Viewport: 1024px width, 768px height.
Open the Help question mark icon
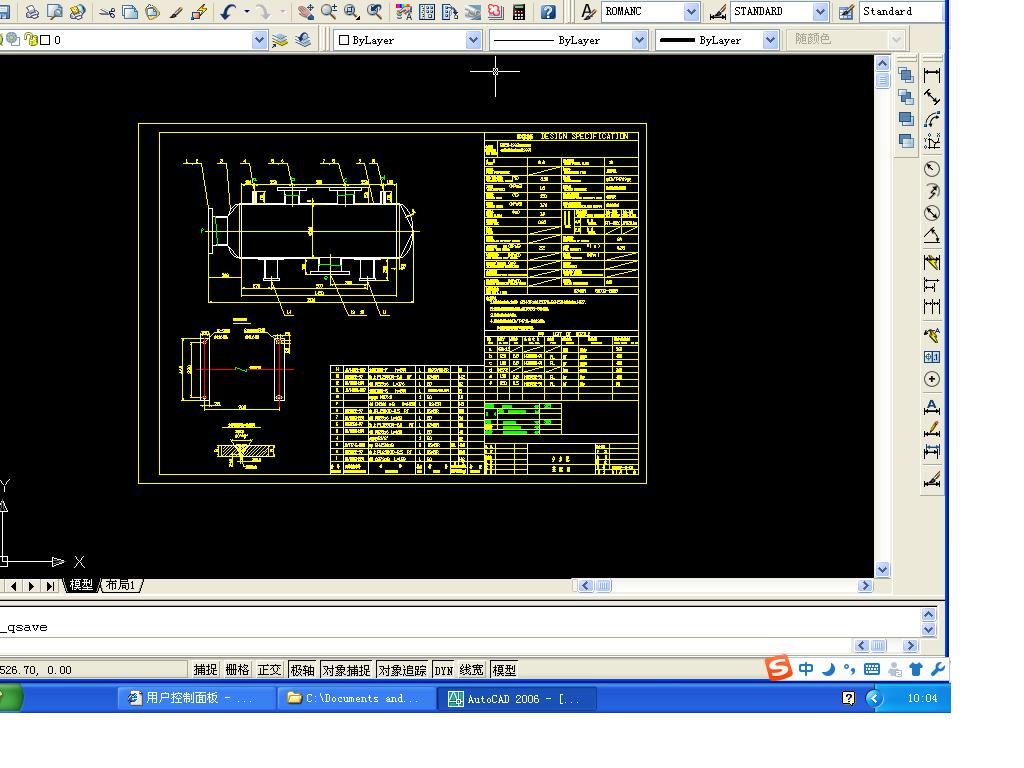point(548,12)
